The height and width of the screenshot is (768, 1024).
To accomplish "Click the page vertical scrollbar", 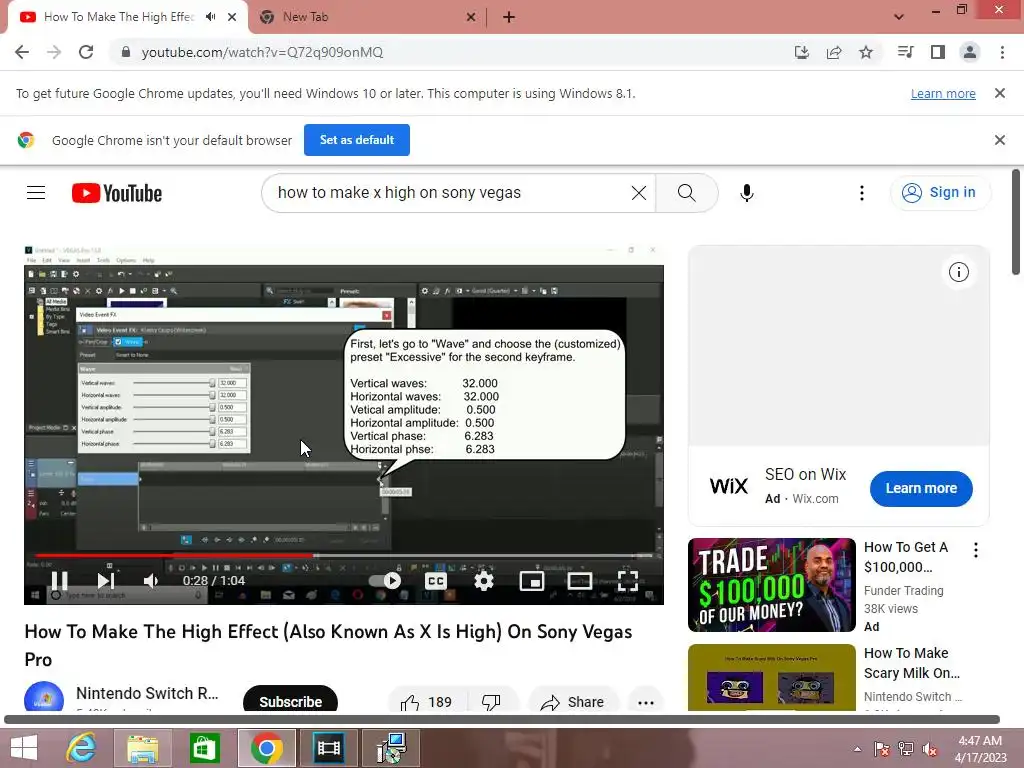I will coord(1016,222).
